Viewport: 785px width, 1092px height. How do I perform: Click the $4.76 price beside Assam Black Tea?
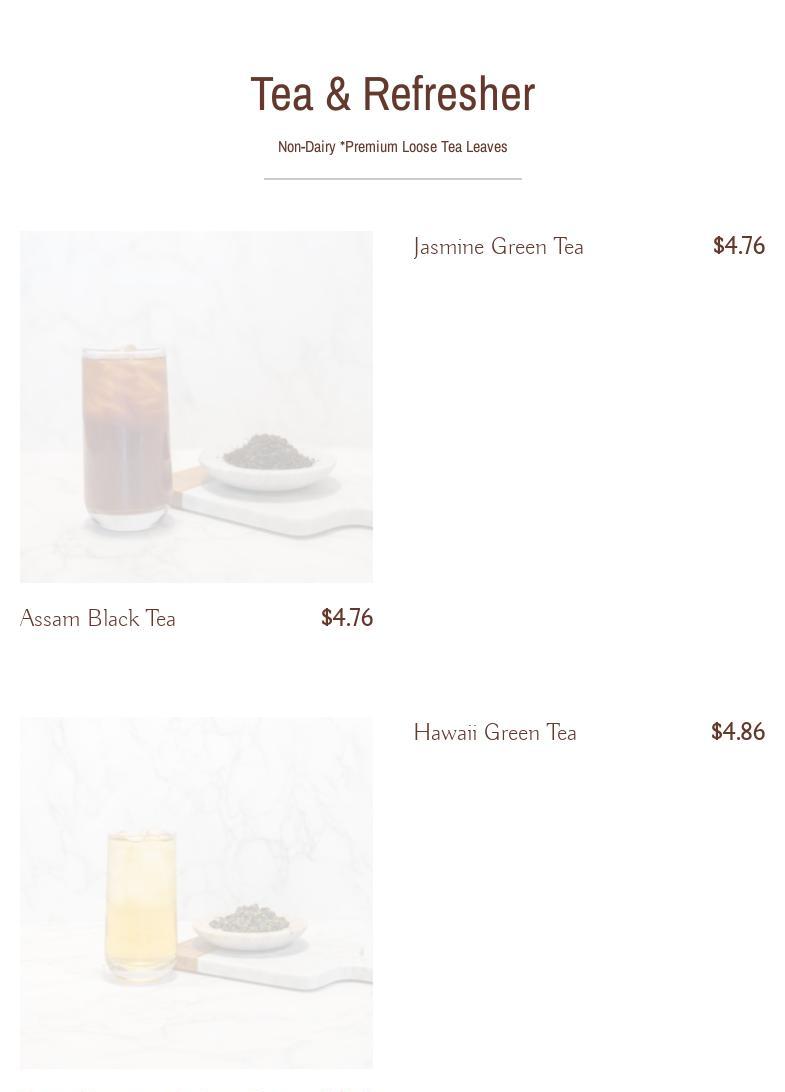tap(347, 618)
